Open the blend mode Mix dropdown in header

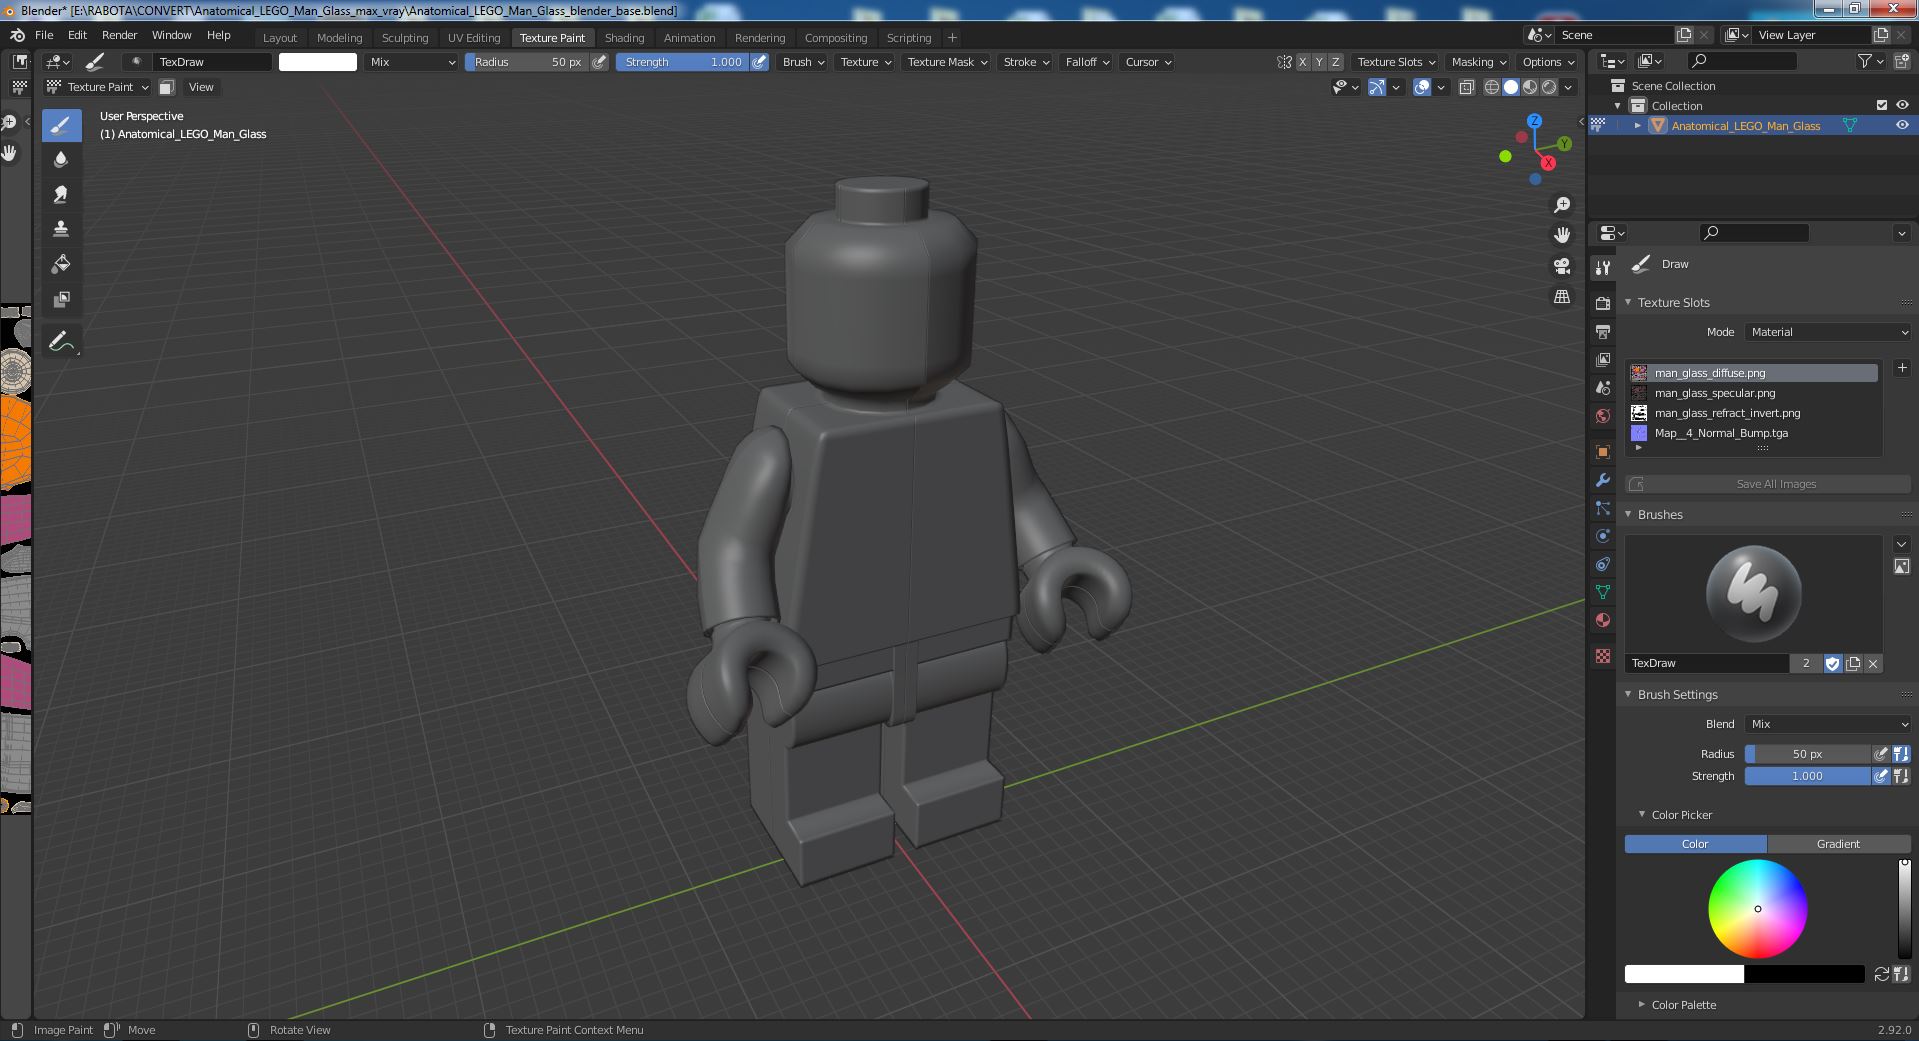click(x=411, y=62)
